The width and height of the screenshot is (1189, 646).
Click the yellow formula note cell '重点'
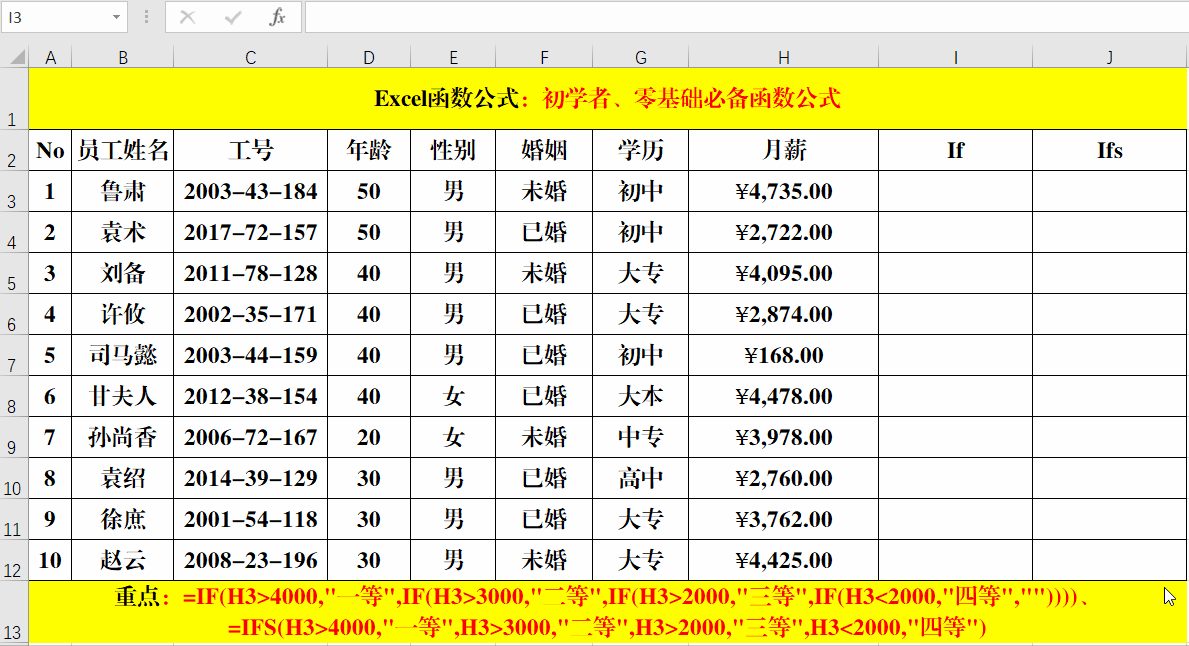coord(607,612)
